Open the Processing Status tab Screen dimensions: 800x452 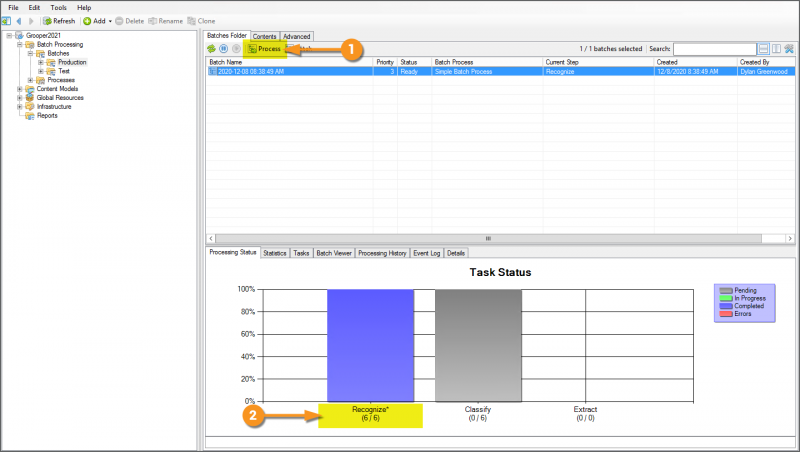click(233, 252)
